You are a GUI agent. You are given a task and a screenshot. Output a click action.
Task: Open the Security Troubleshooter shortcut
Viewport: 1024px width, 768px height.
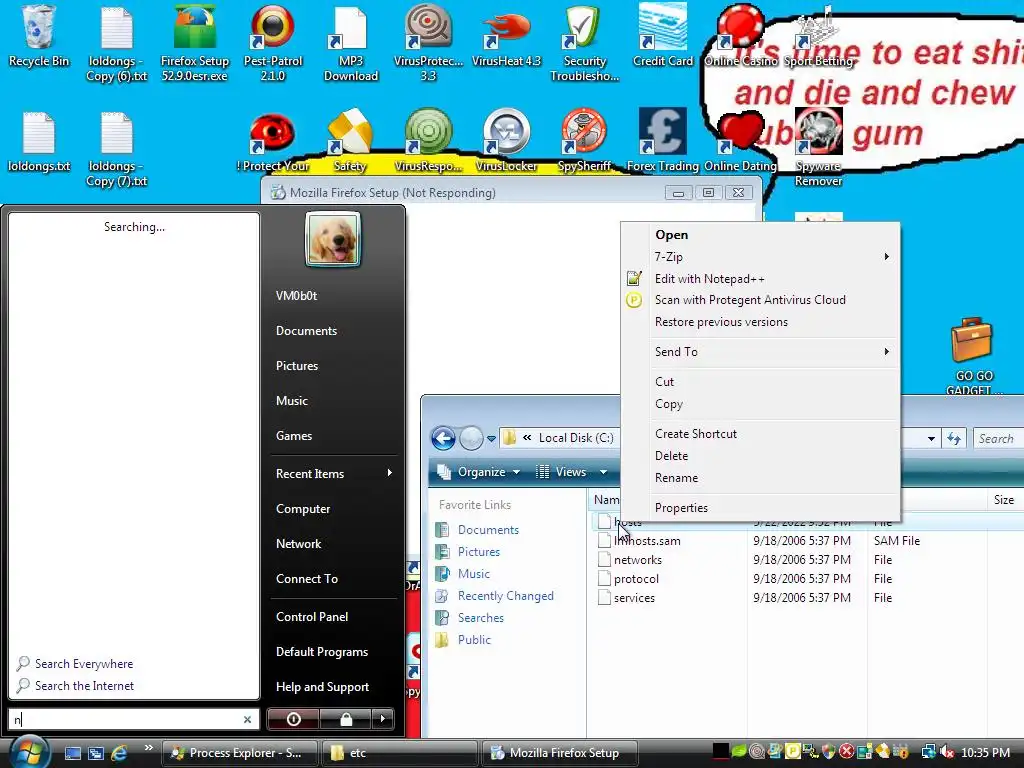584,42
